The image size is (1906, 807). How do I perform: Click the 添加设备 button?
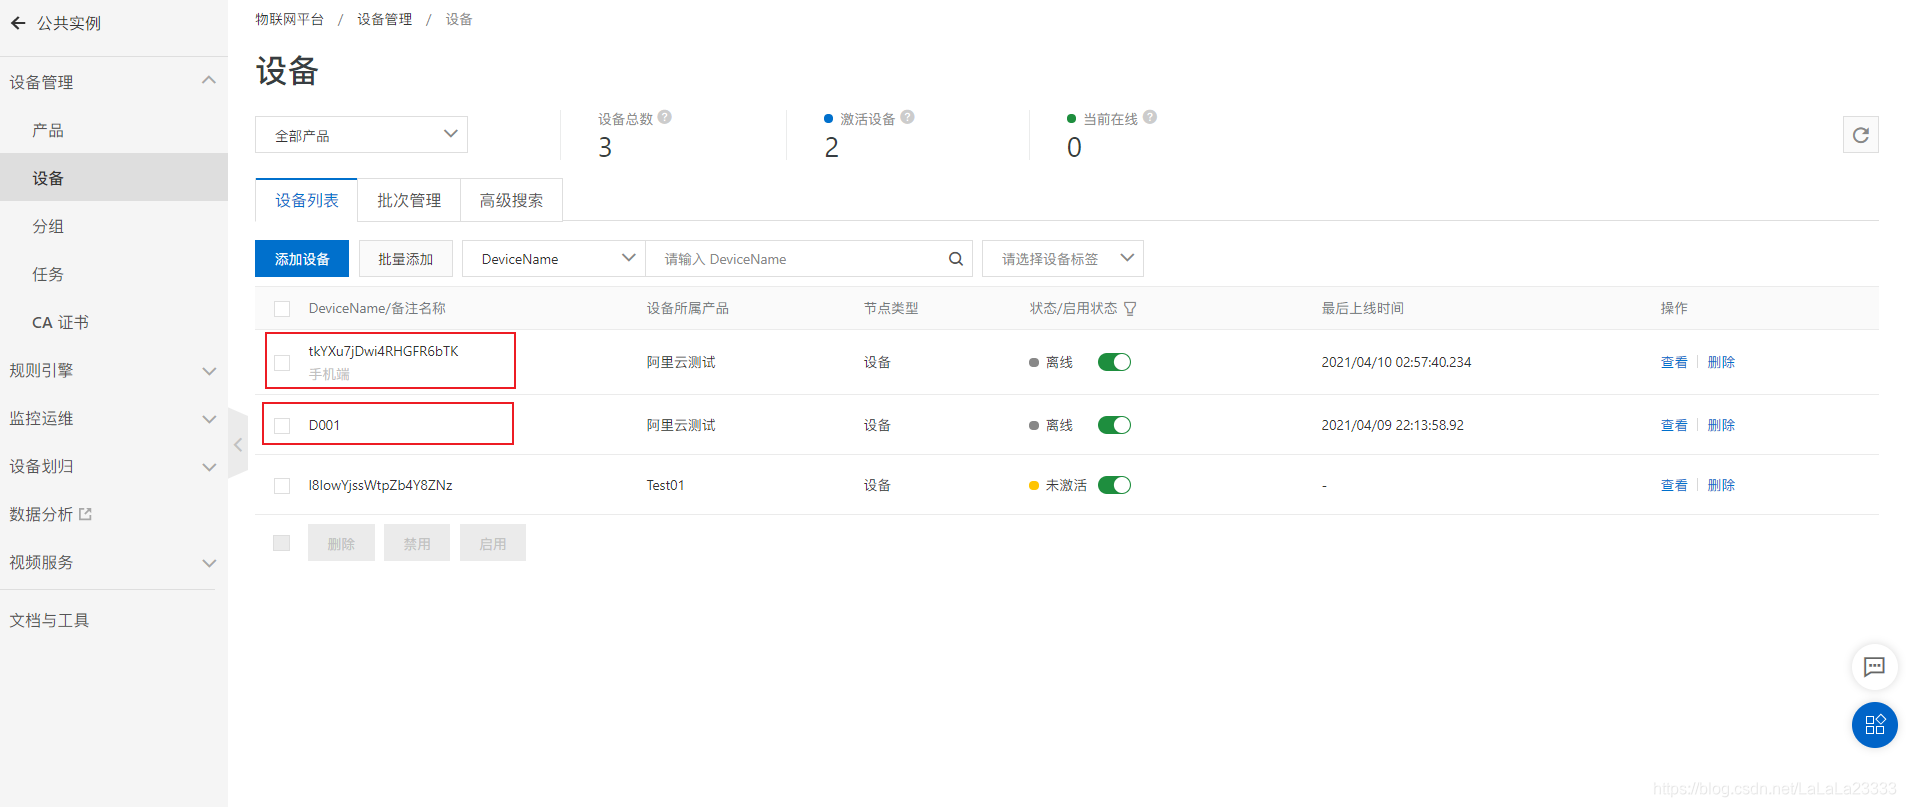click(302, 259)
